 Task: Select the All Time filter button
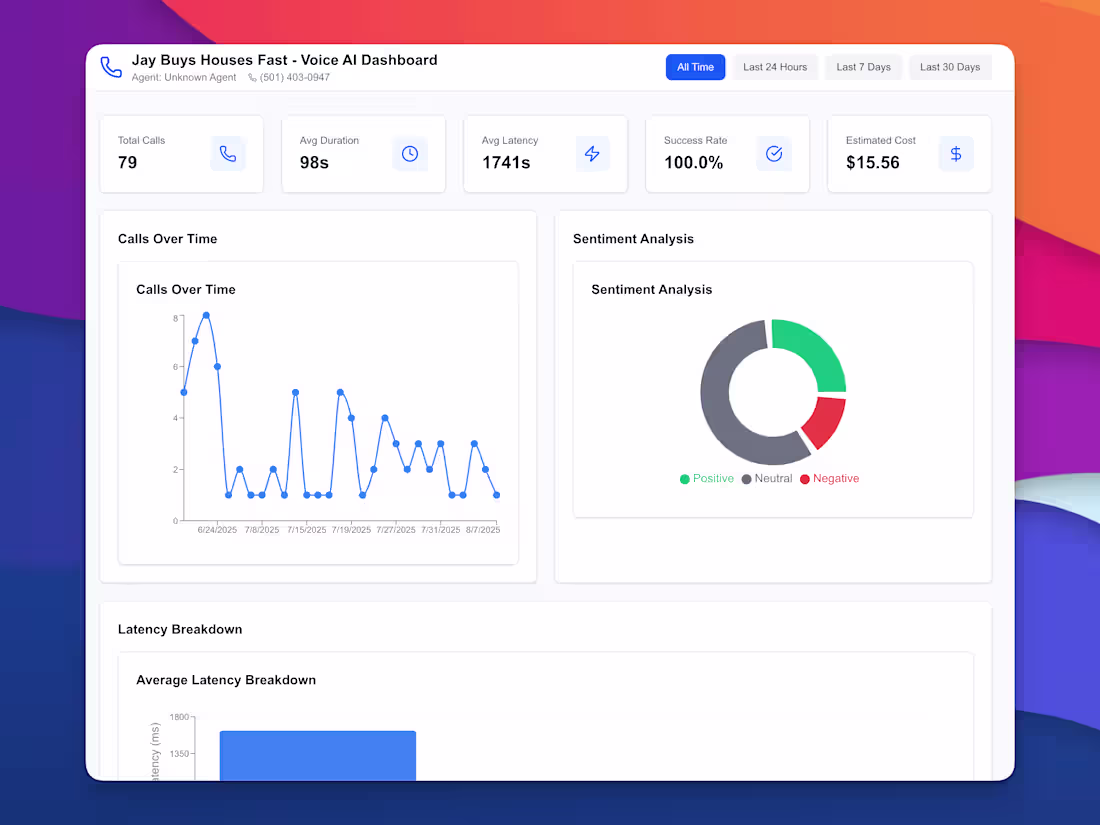pyautogui.click(x=695, y=66)
